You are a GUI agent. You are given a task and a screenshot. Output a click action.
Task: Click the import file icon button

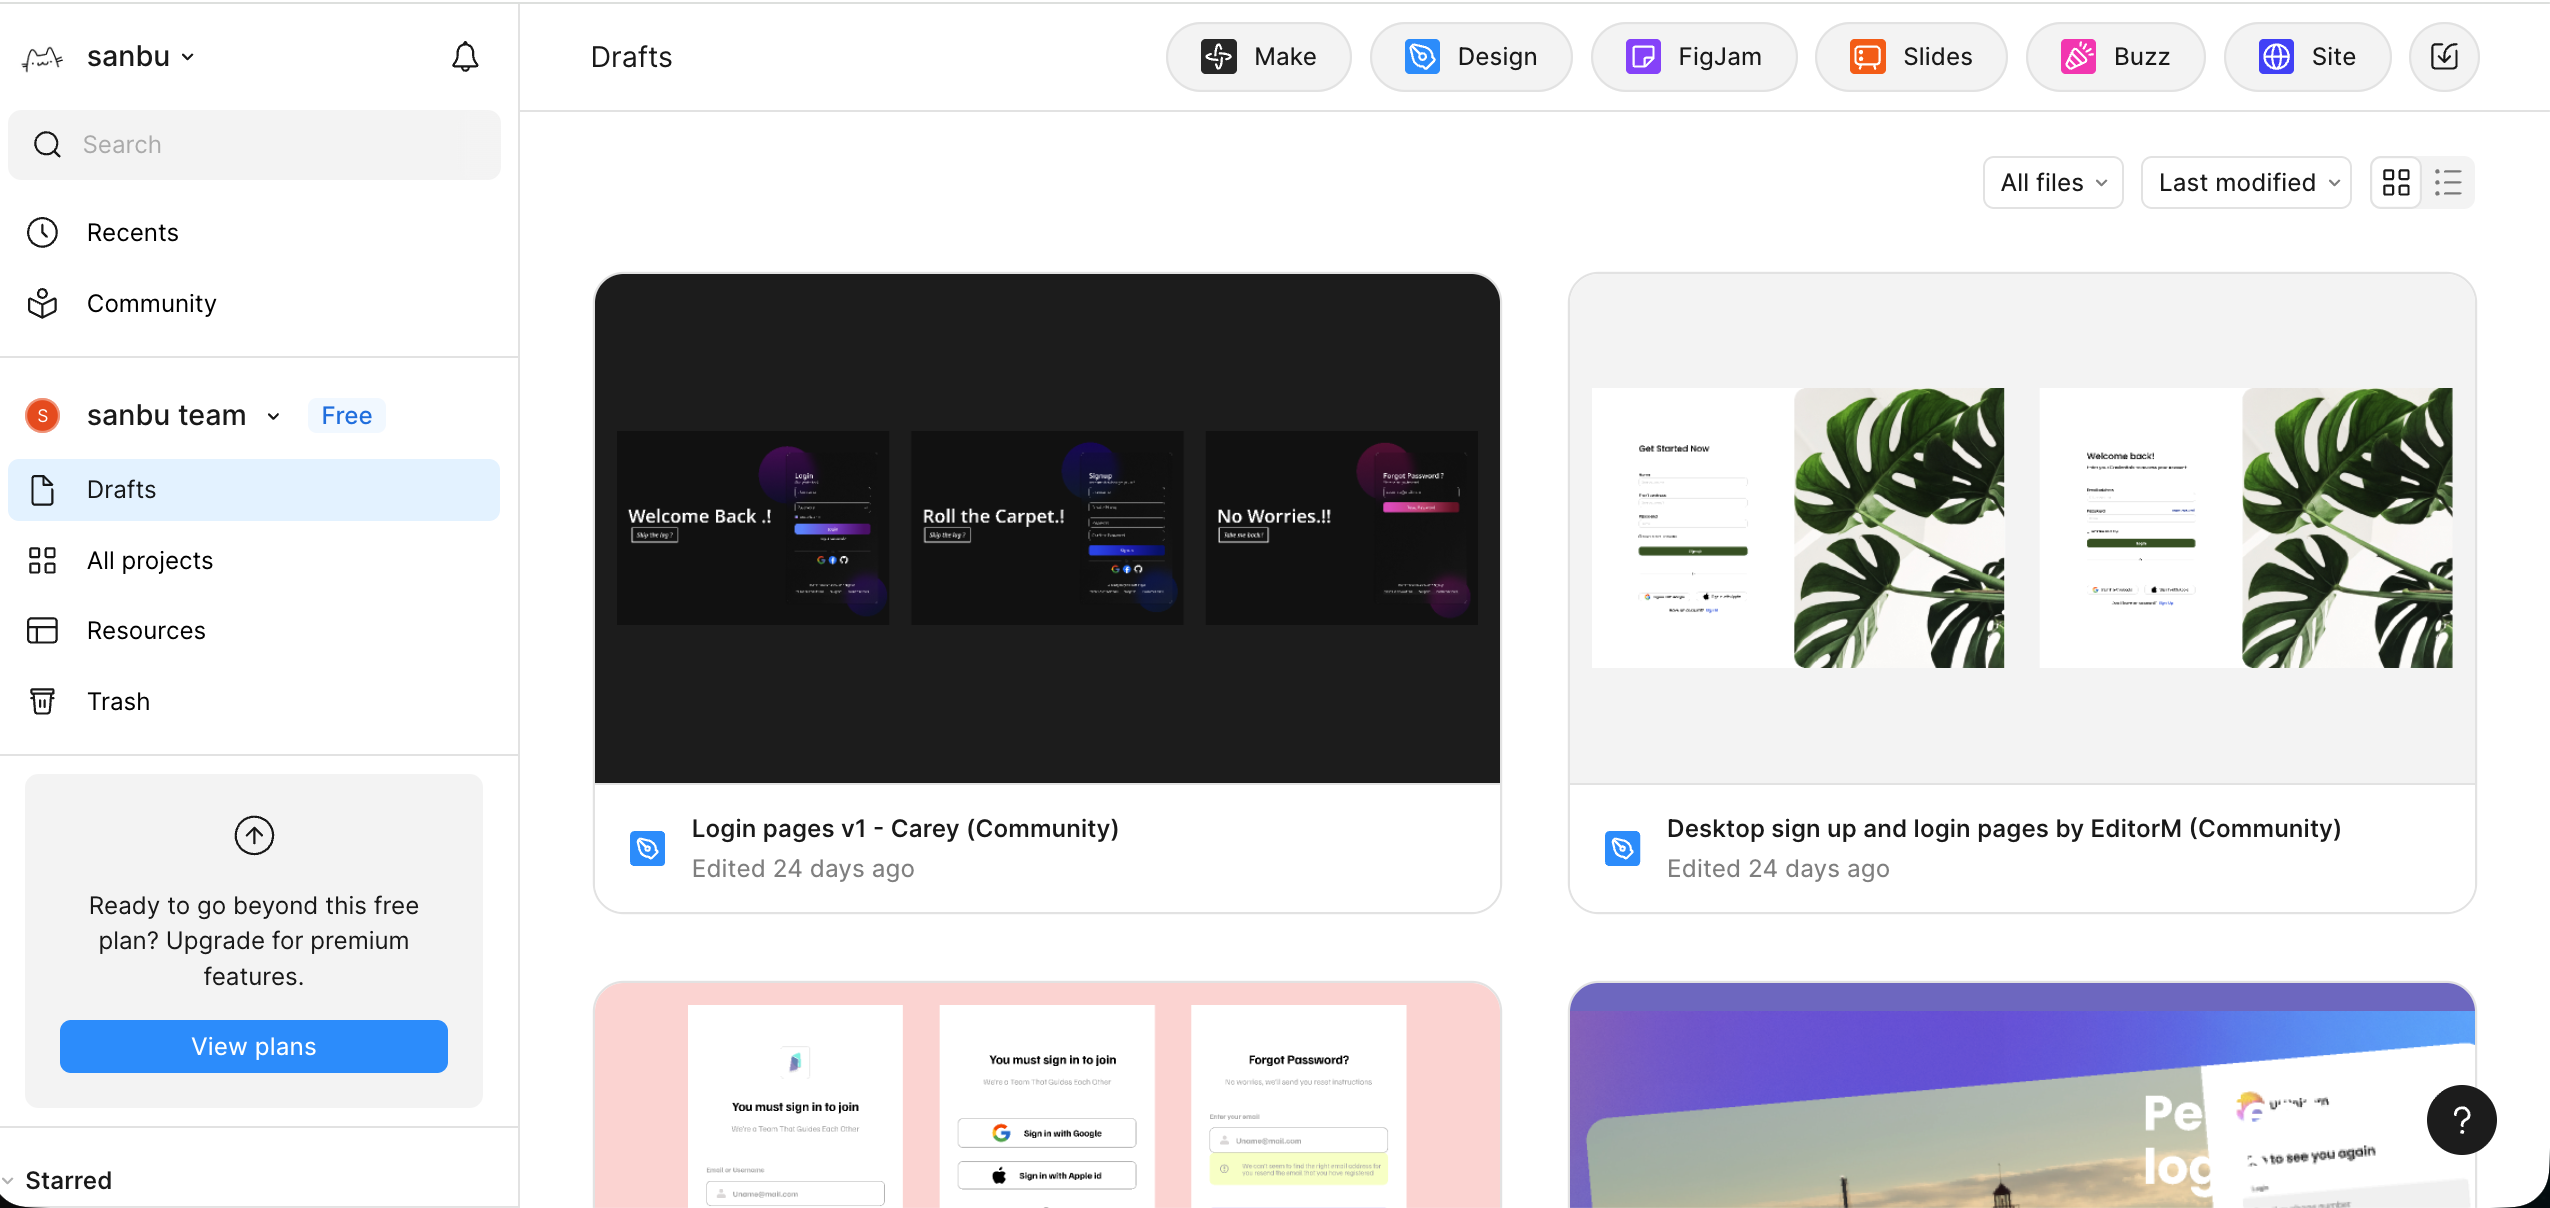tap(2443, 57)
